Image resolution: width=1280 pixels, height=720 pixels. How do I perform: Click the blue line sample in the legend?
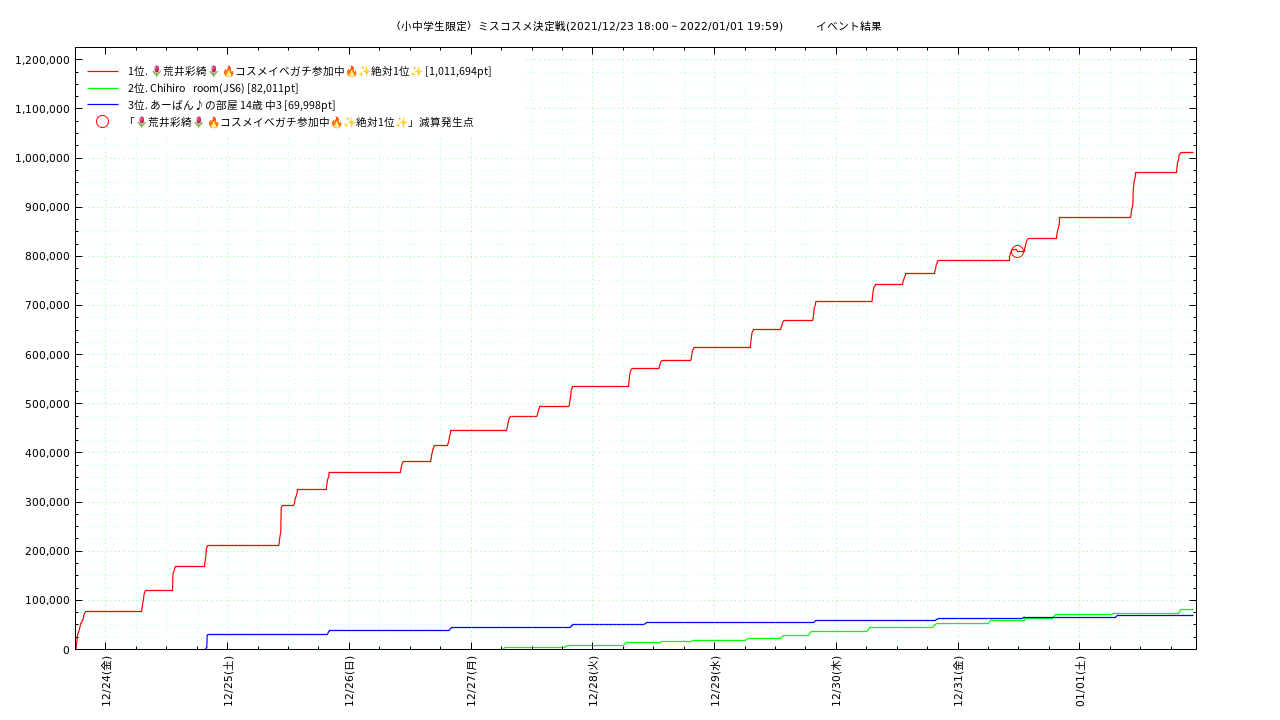103,105
